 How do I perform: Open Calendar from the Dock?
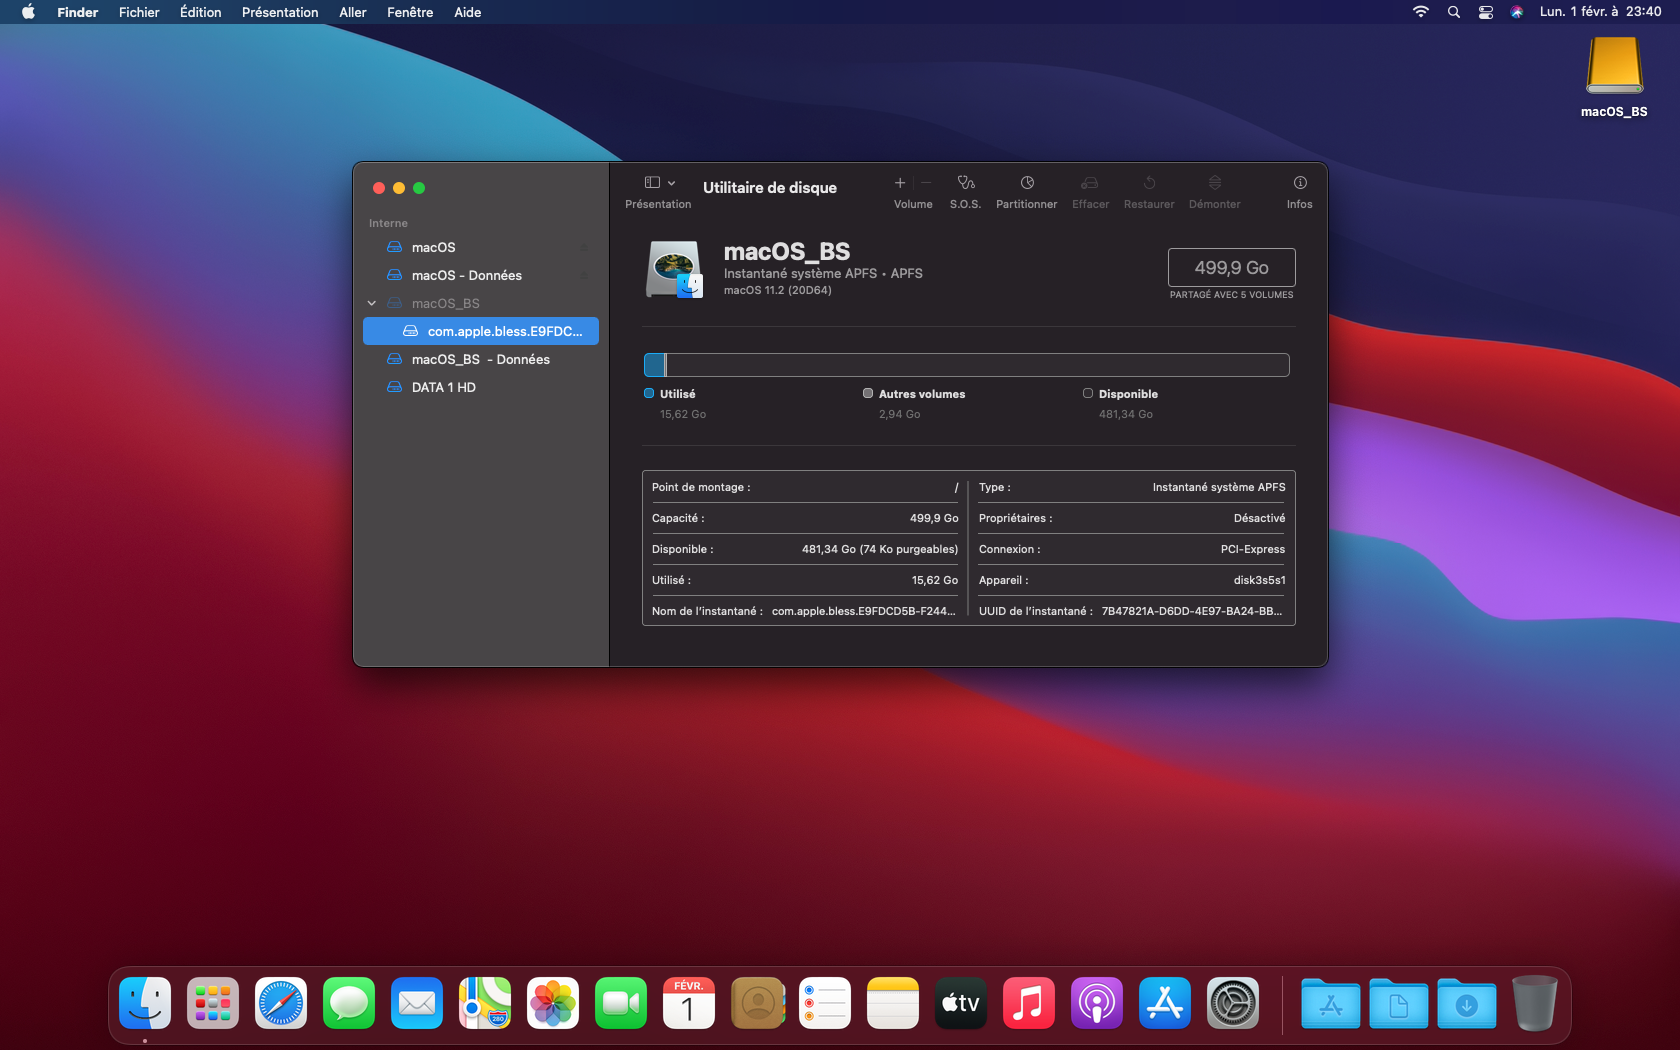click(689, 1003)
